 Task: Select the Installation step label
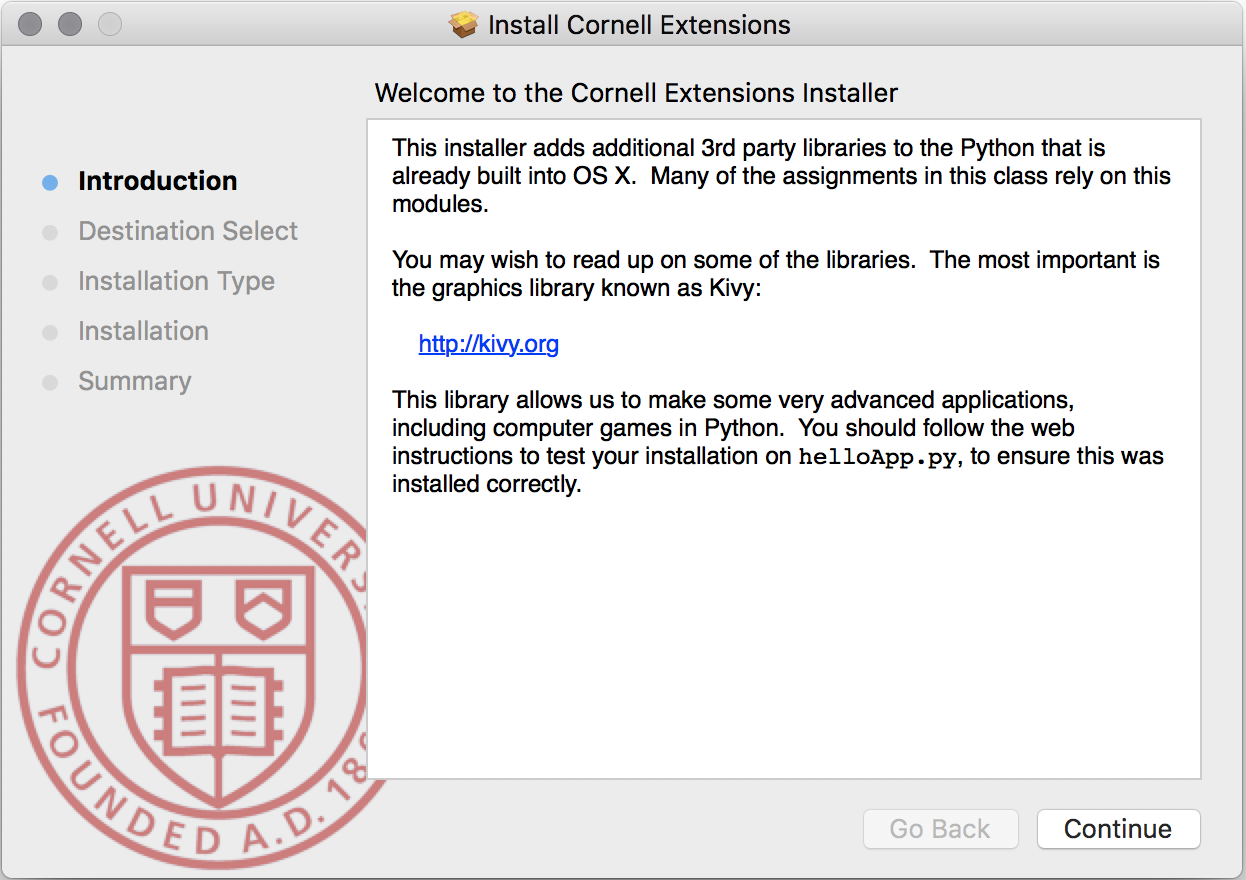coord(143,331)
